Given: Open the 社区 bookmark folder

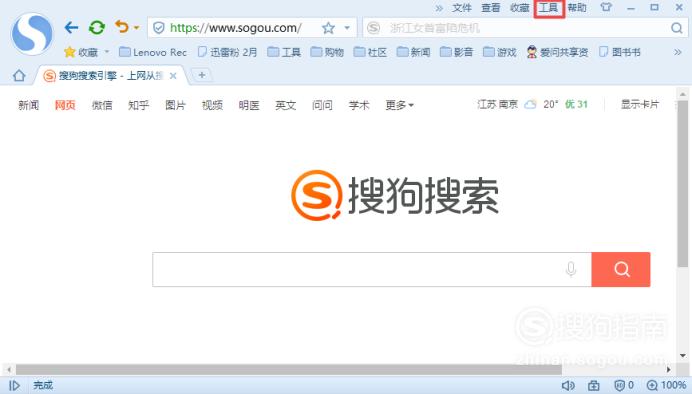Looking at the screenshot, I should point(370,53).
